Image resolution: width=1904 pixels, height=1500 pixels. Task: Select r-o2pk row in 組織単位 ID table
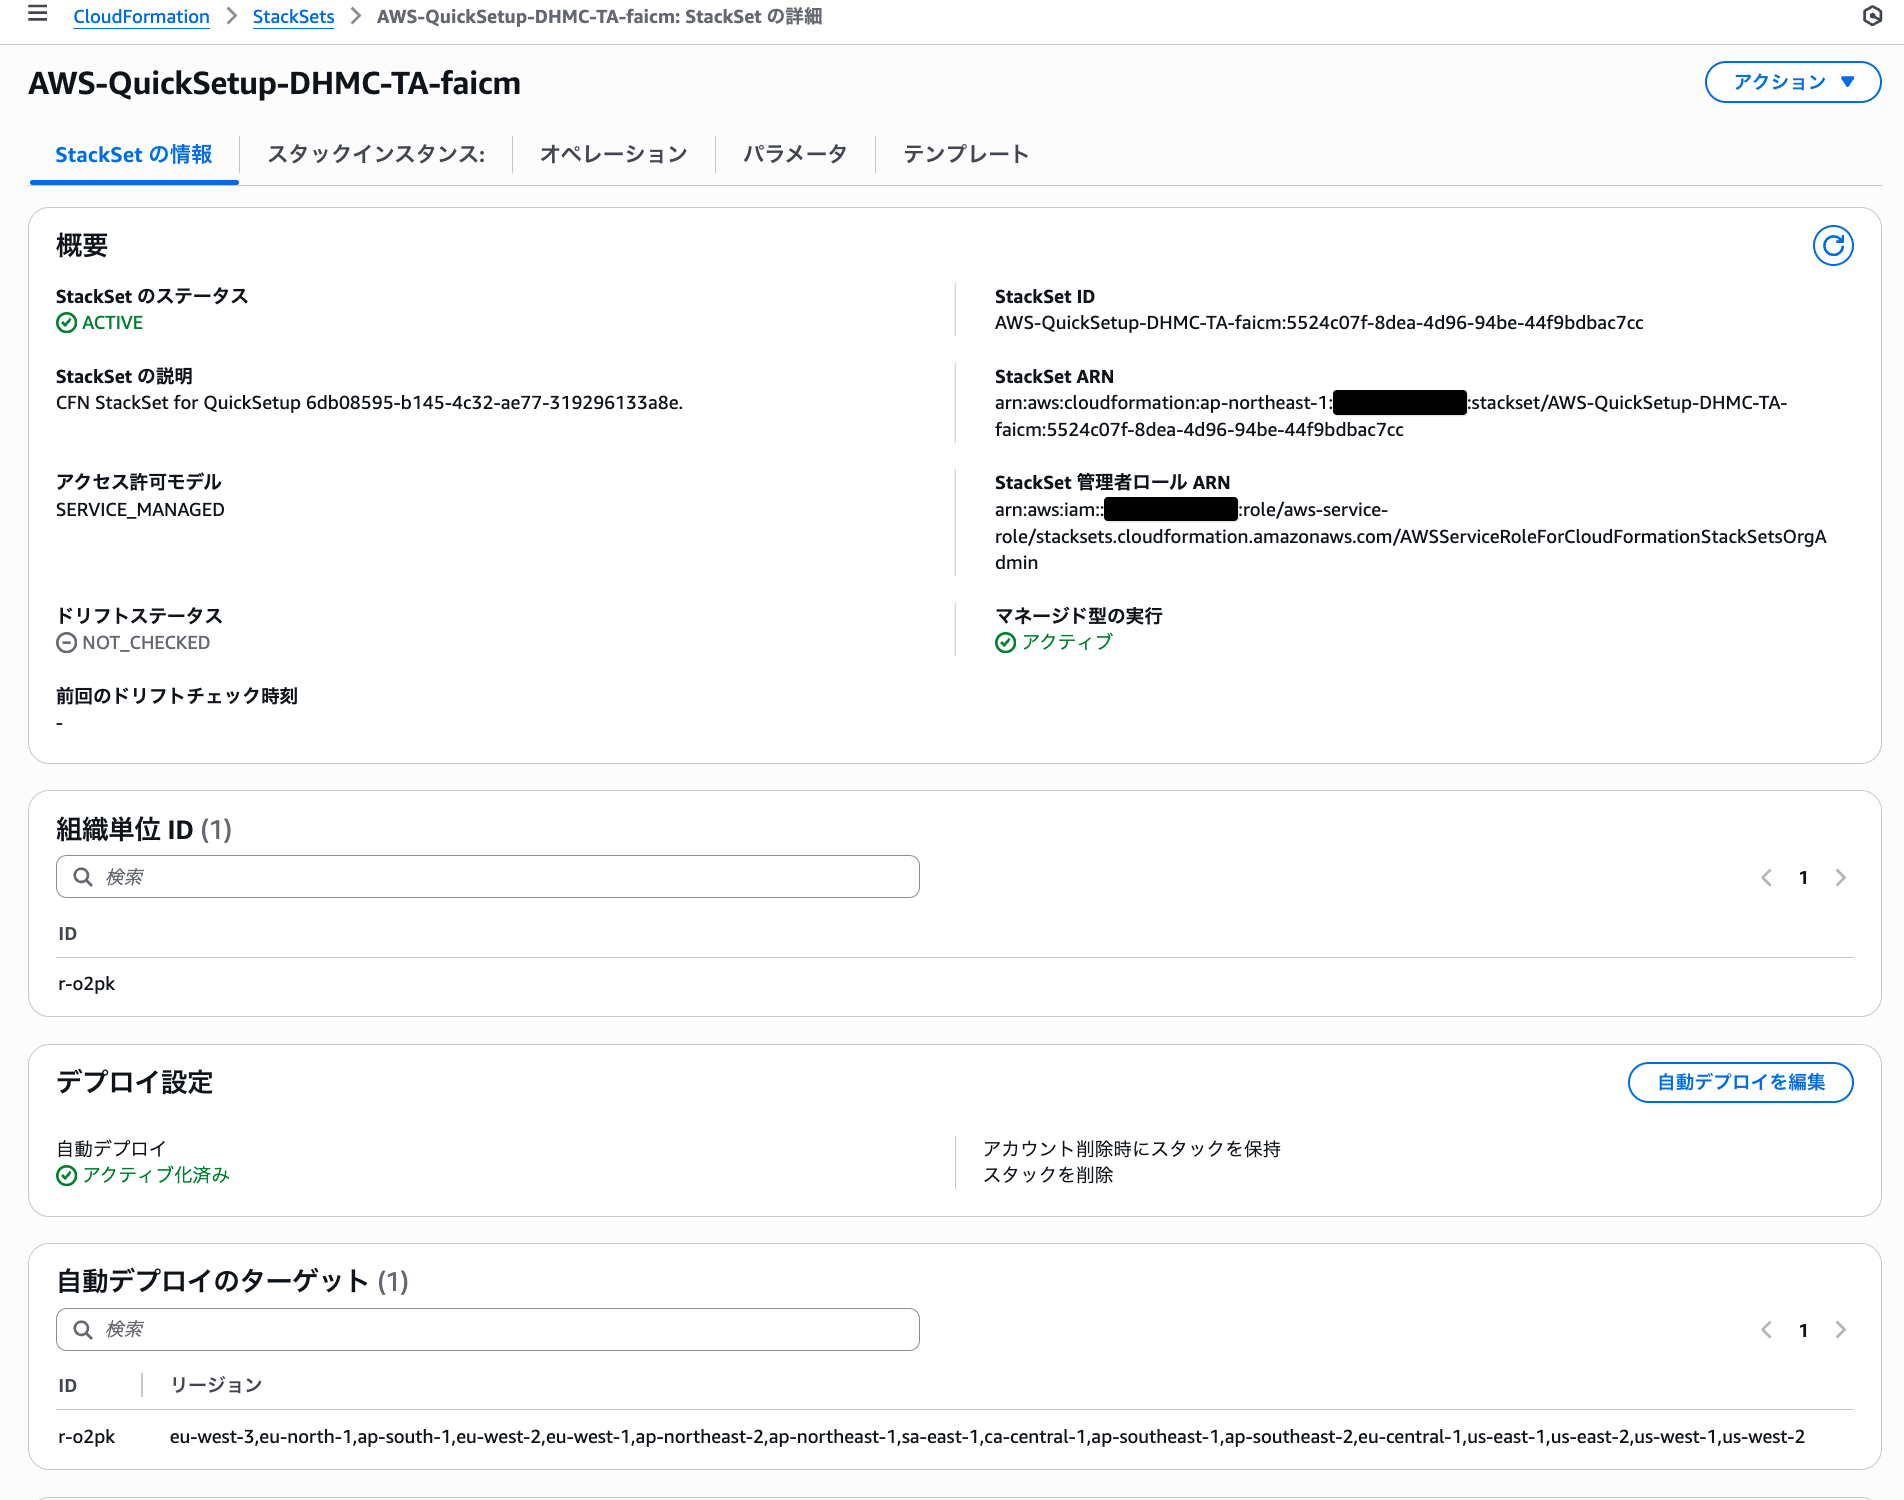[x=955, y=984]
